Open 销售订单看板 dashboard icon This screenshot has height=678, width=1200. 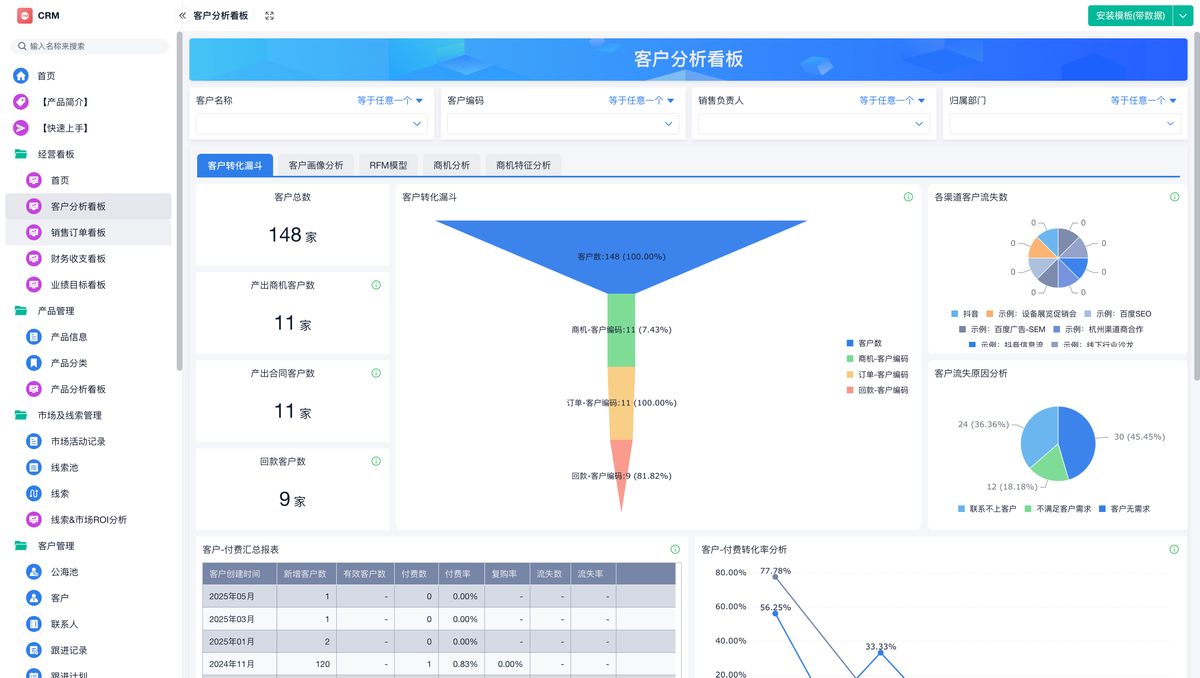point(34,233)
